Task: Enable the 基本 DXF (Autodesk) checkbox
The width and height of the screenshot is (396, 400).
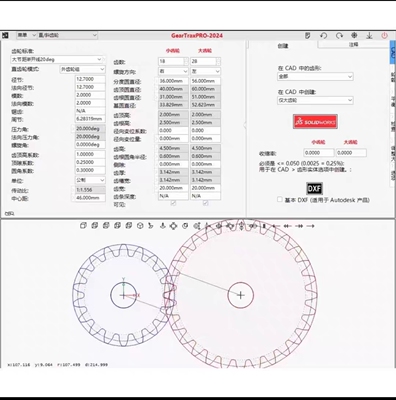Action: (280, 199)
